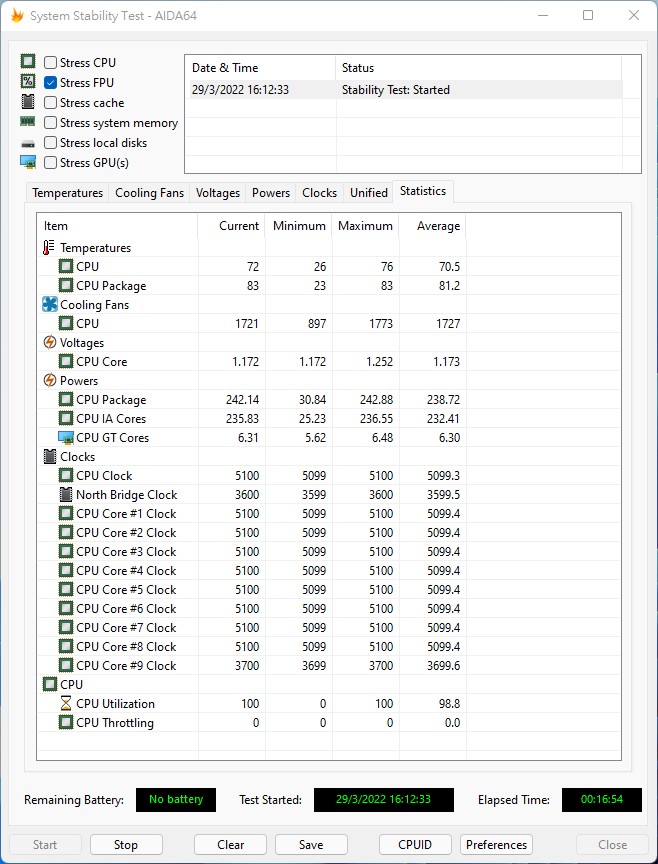Enable the Stress local disks checkbox
The width and height of the screenshot is (658, 864).
coord(50,143)
